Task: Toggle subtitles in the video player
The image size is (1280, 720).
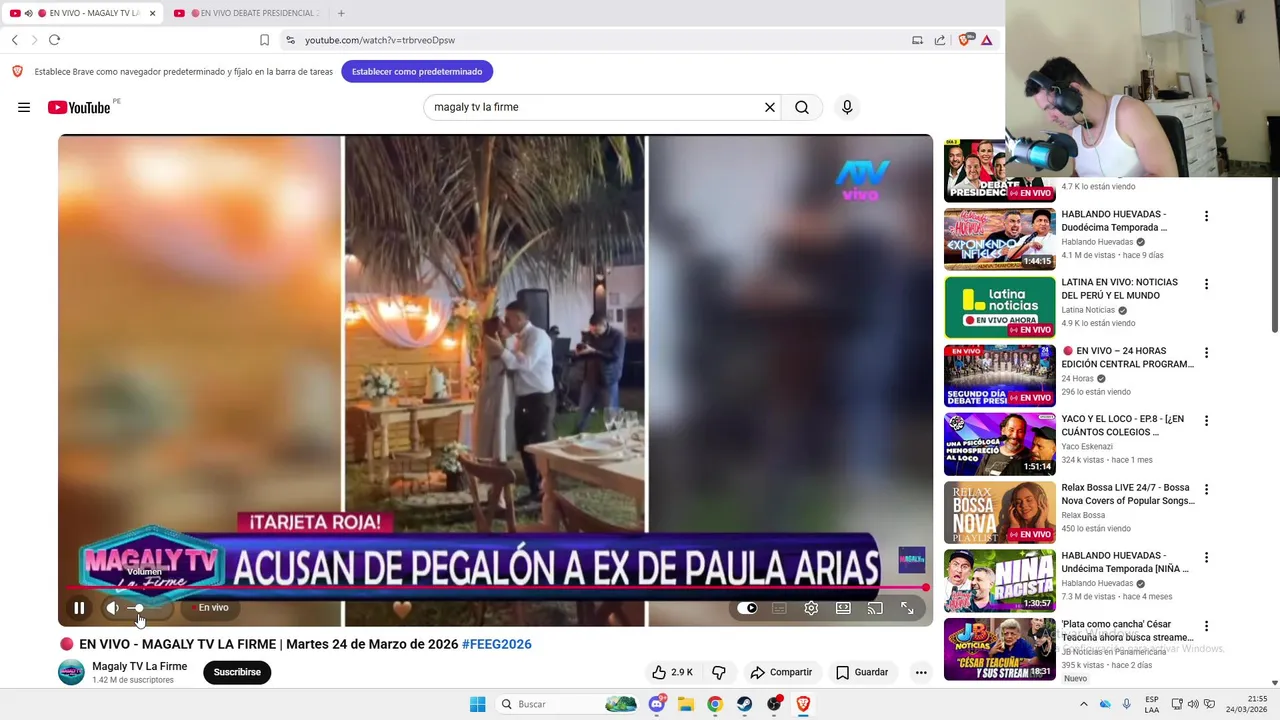Action: (x=779, y=608)
